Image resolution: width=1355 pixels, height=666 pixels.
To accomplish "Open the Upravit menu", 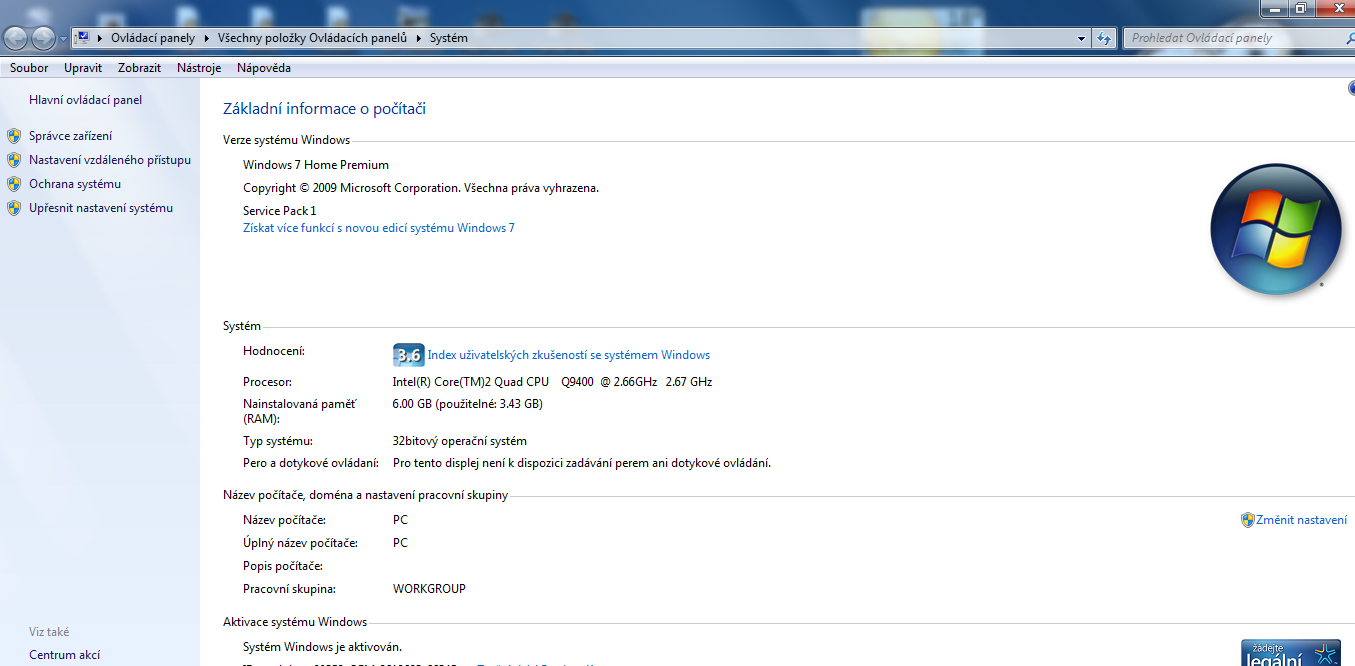I will (x=83, y=68).
